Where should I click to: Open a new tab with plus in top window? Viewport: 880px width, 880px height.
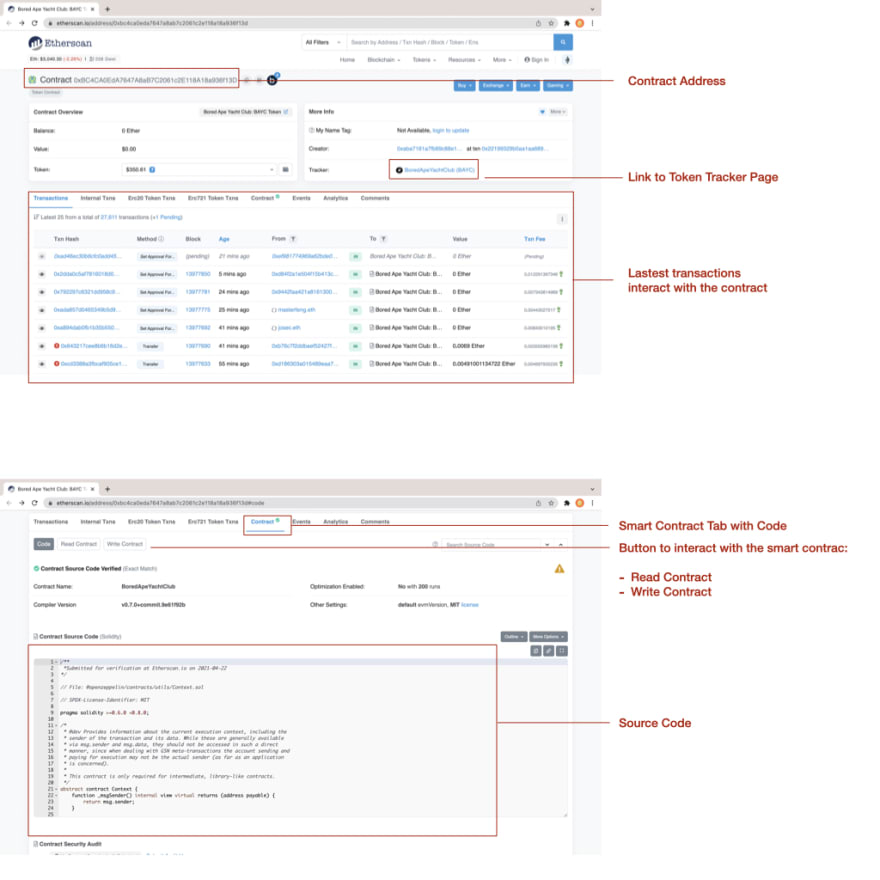tap(107, 9)
